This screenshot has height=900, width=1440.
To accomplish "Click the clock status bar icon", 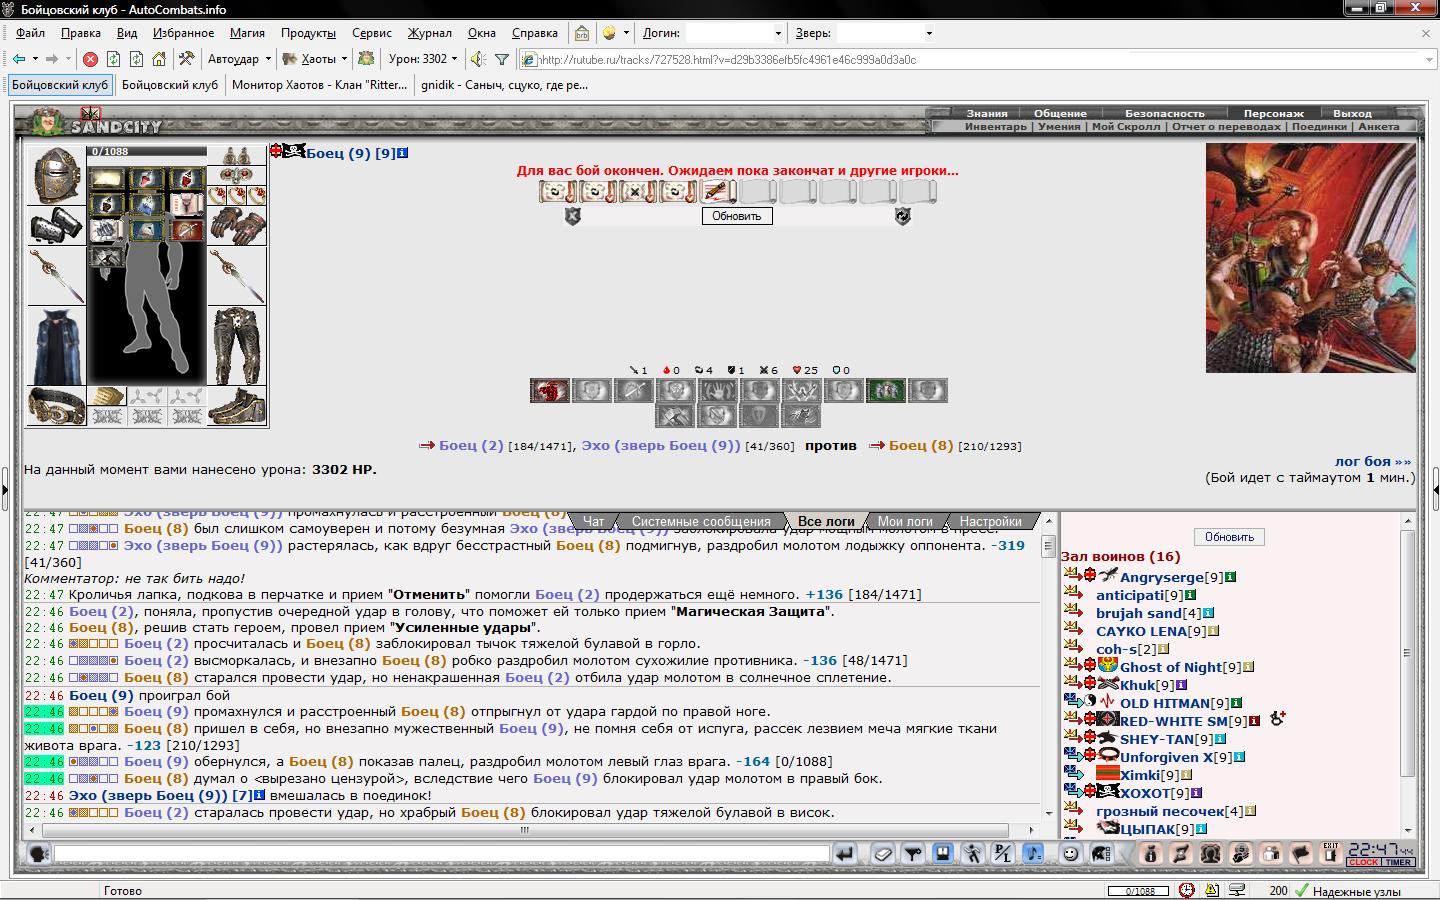I will 1186,890.
